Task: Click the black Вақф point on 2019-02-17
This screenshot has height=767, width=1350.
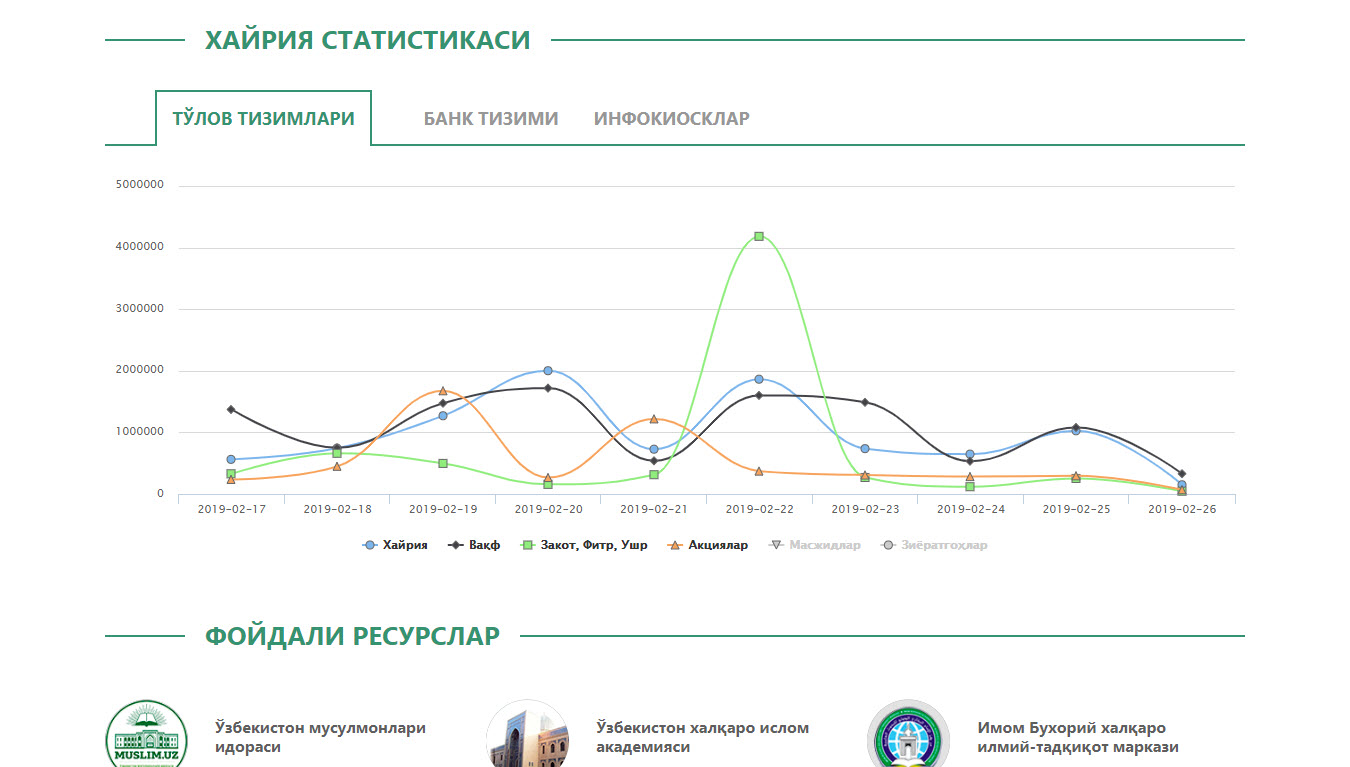Action: 231,409
